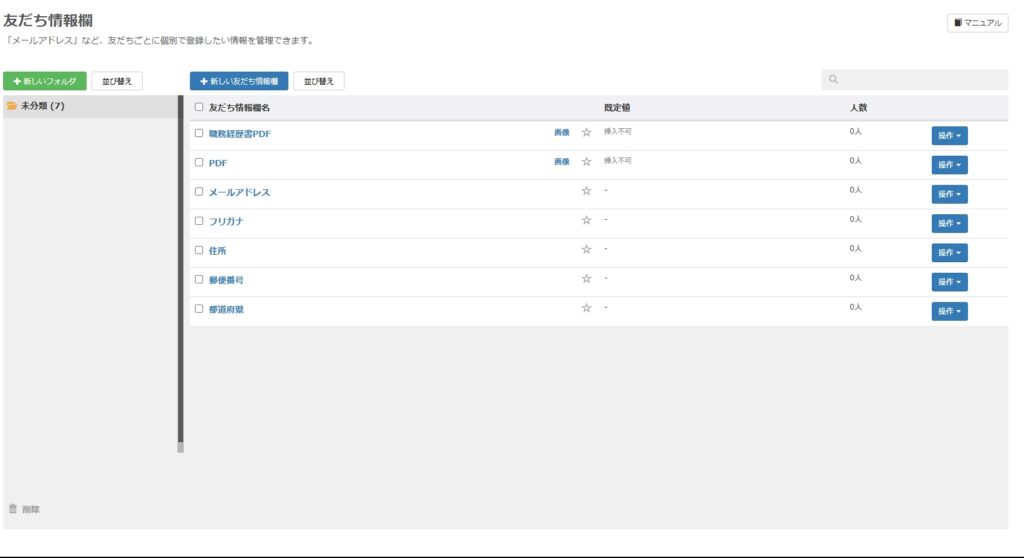Click star icon for 都道府県 row
This screenshot has height=558, width=1024.
pos(587,309)
